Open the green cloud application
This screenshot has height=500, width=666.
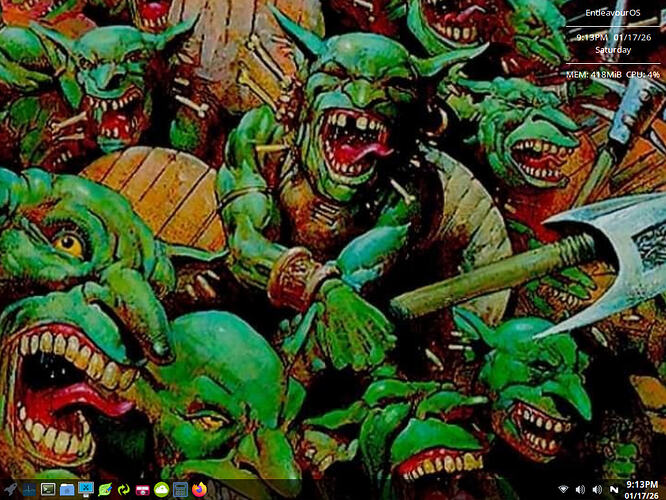point(161,489)
